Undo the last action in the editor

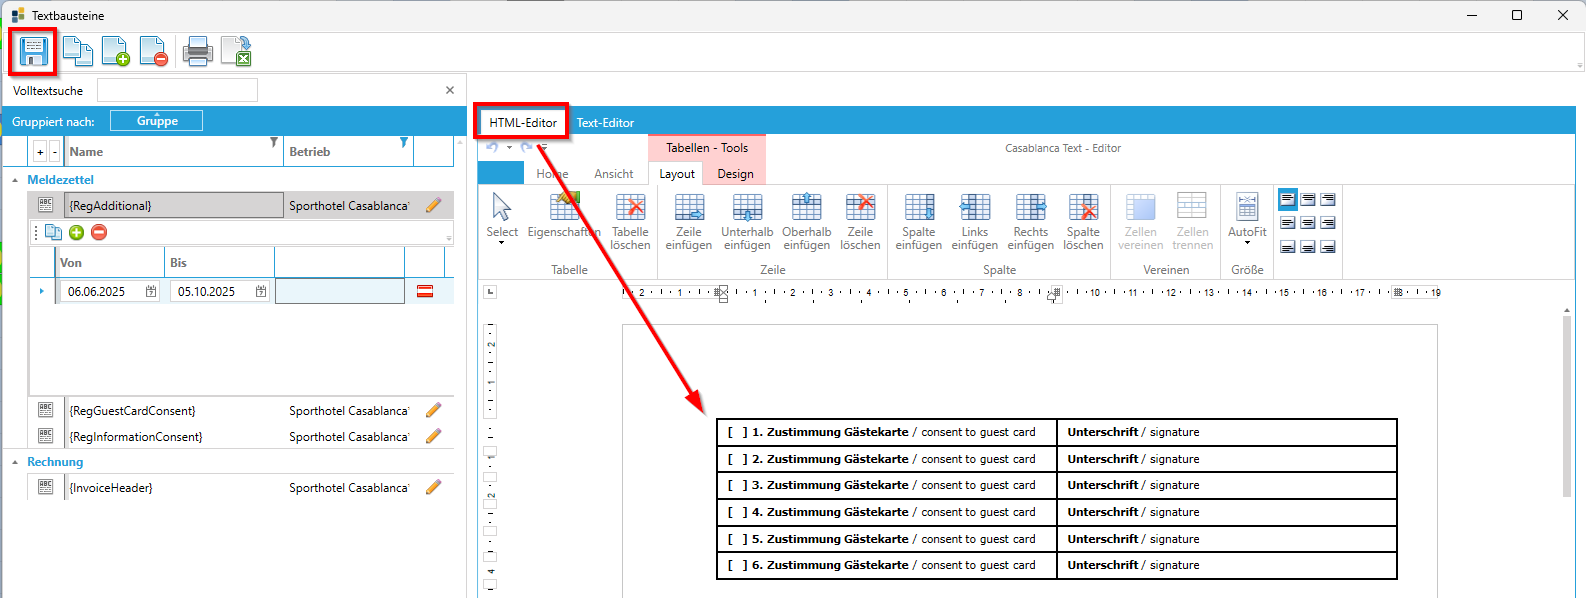(492, 147)
